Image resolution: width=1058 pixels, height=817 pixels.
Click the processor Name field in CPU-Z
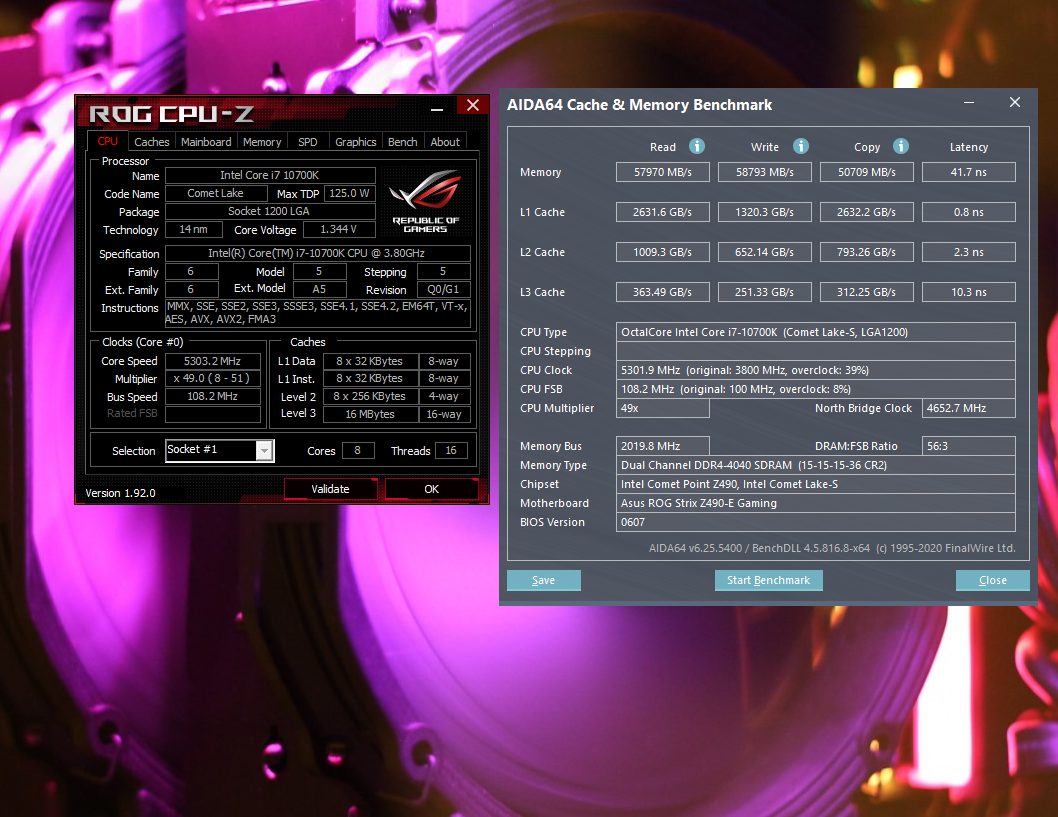270,175
